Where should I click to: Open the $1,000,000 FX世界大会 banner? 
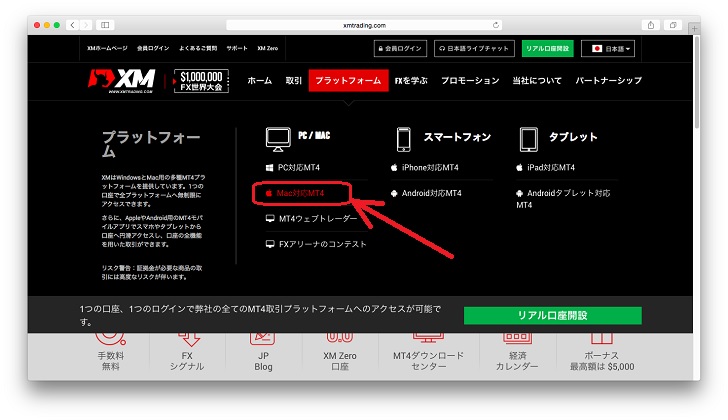pos(201,81)
